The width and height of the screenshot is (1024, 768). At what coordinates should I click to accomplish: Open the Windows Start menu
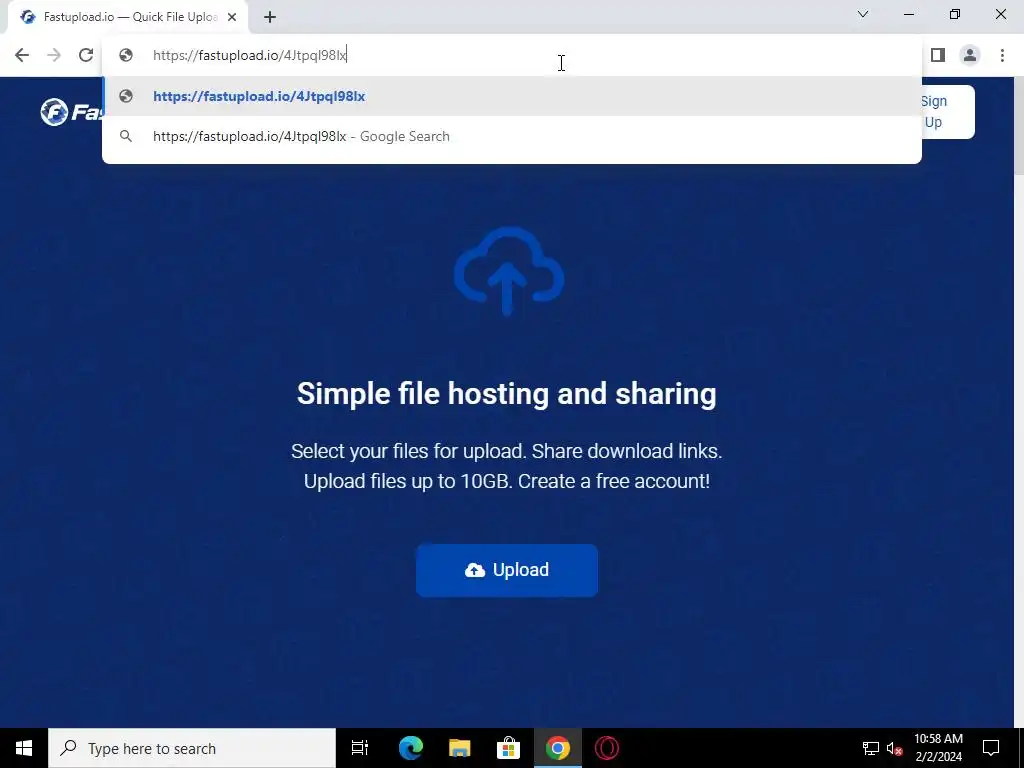tap(24, 748)
